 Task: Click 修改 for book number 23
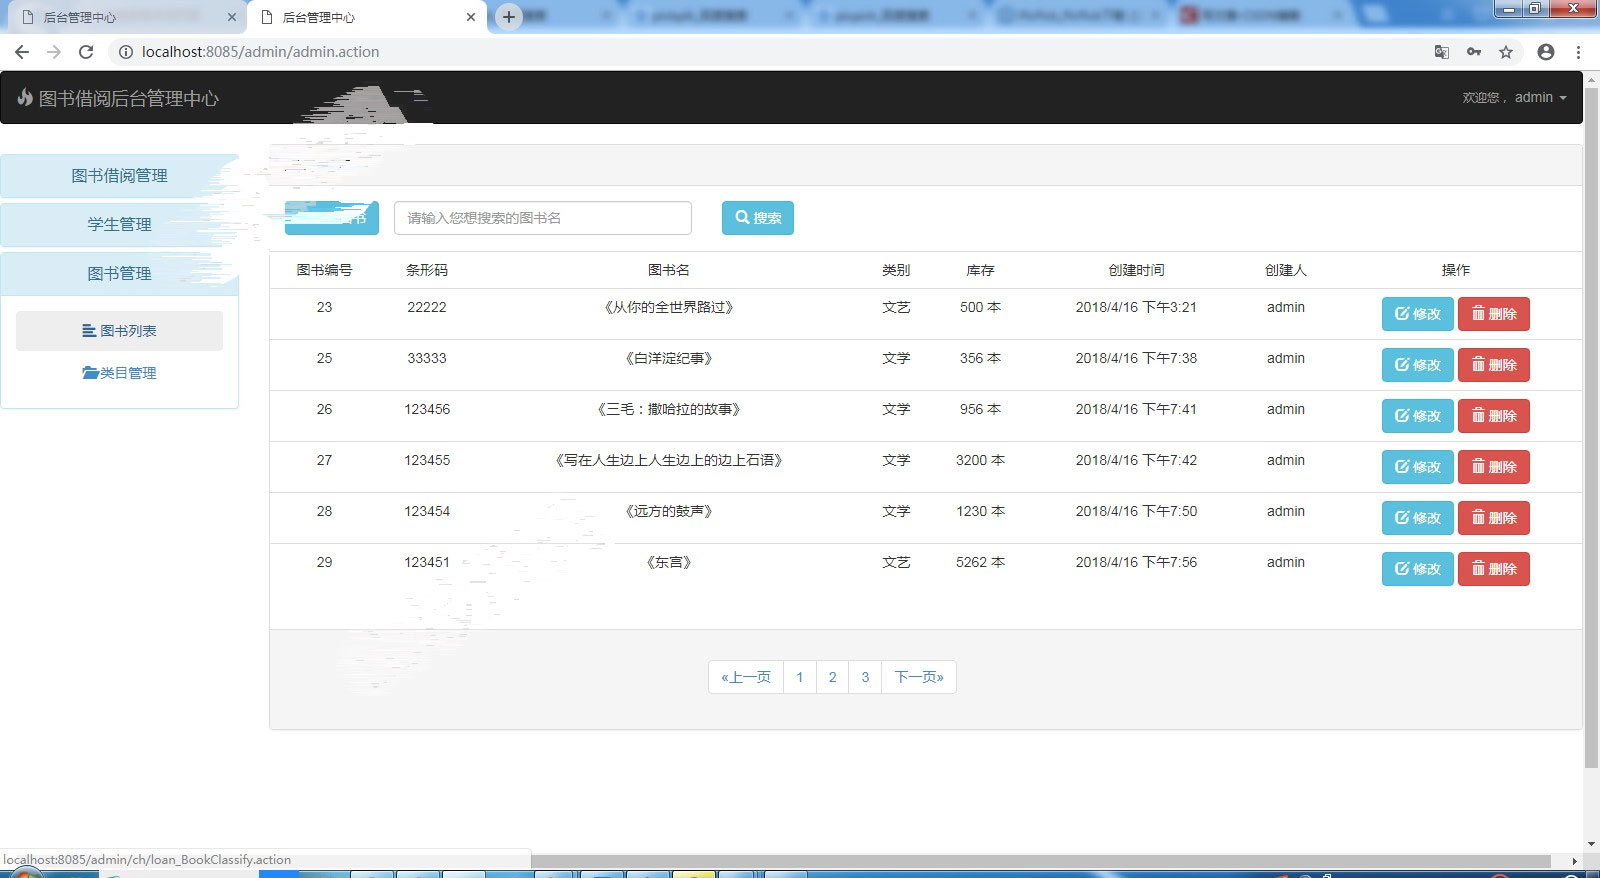(x=1417, y=314)
